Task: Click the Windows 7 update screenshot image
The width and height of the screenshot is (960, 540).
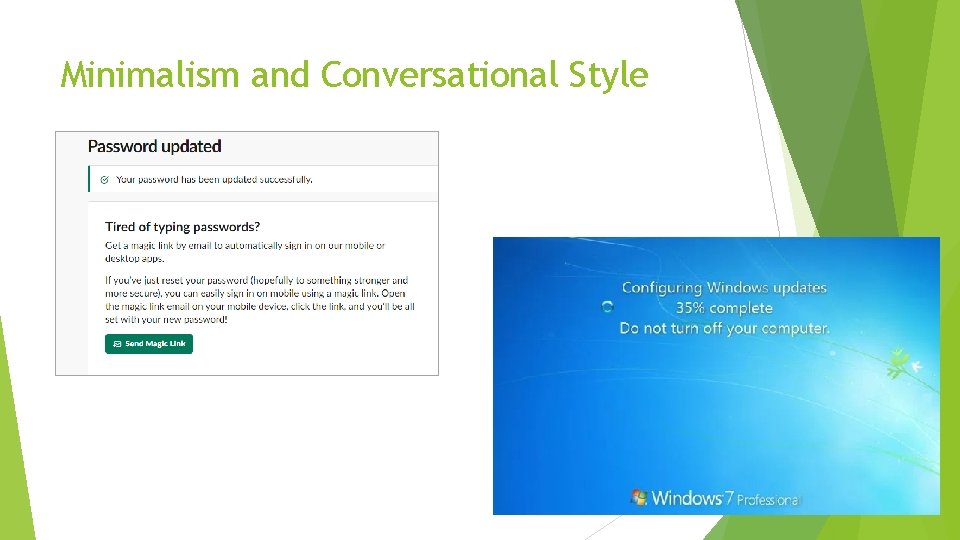Action: (x=716, y=376)
